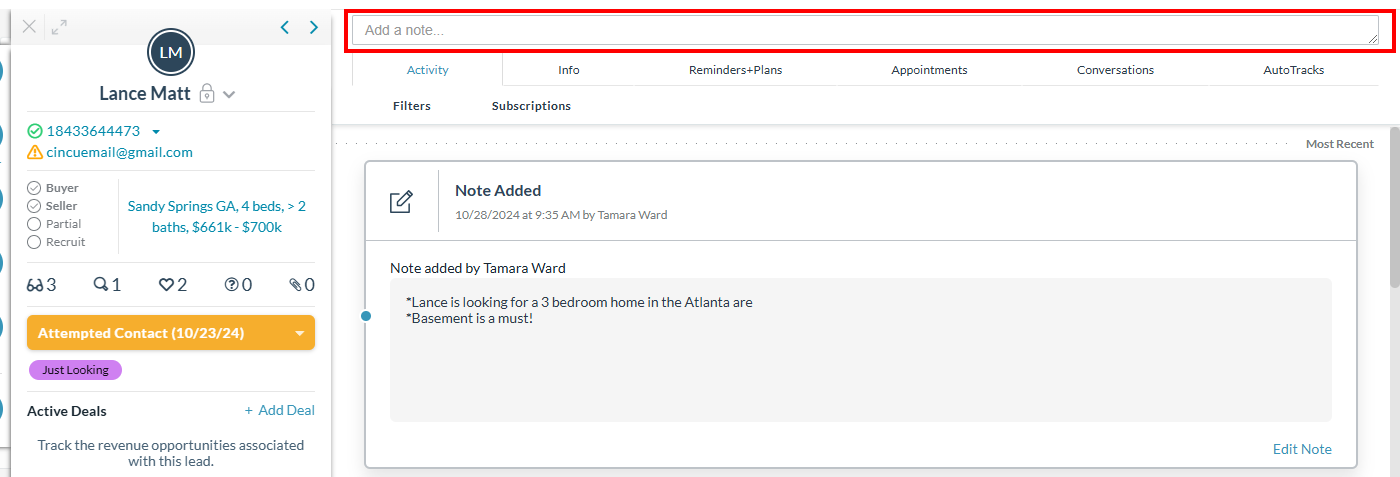The height and width of the screenshot is (477, 1400).
Task: Click the saved searches magnifier icon
Action: (100, 285)
